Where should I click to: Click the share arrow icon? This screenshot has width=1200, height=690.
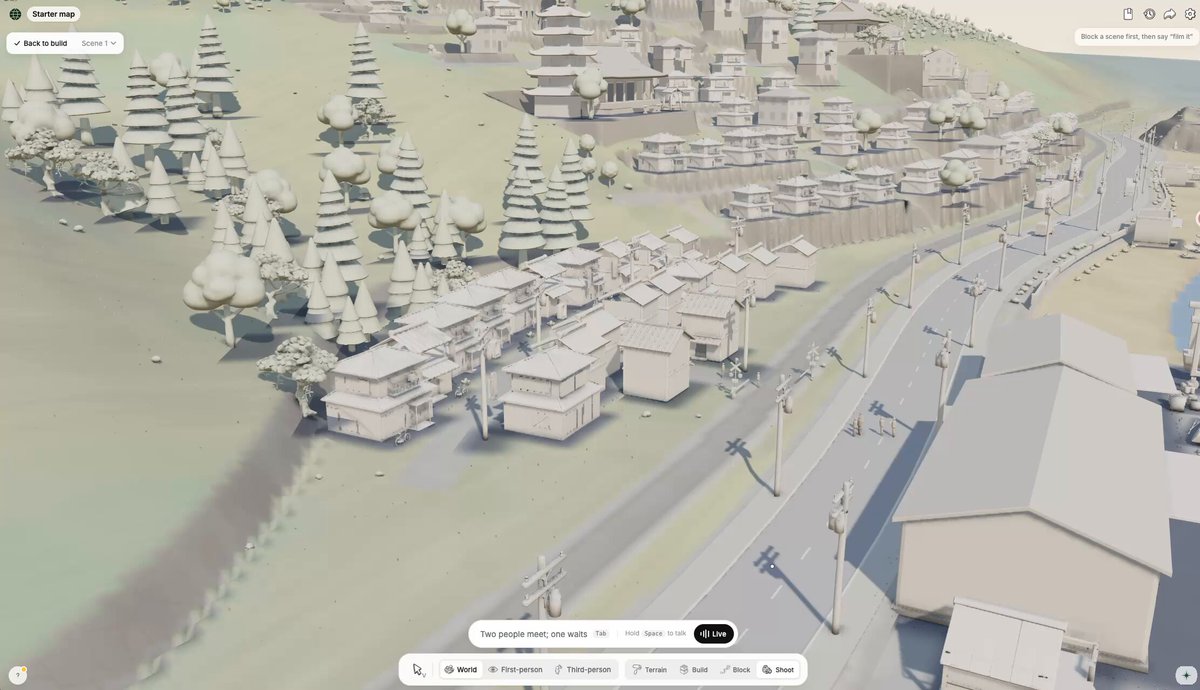point(1169,14)
